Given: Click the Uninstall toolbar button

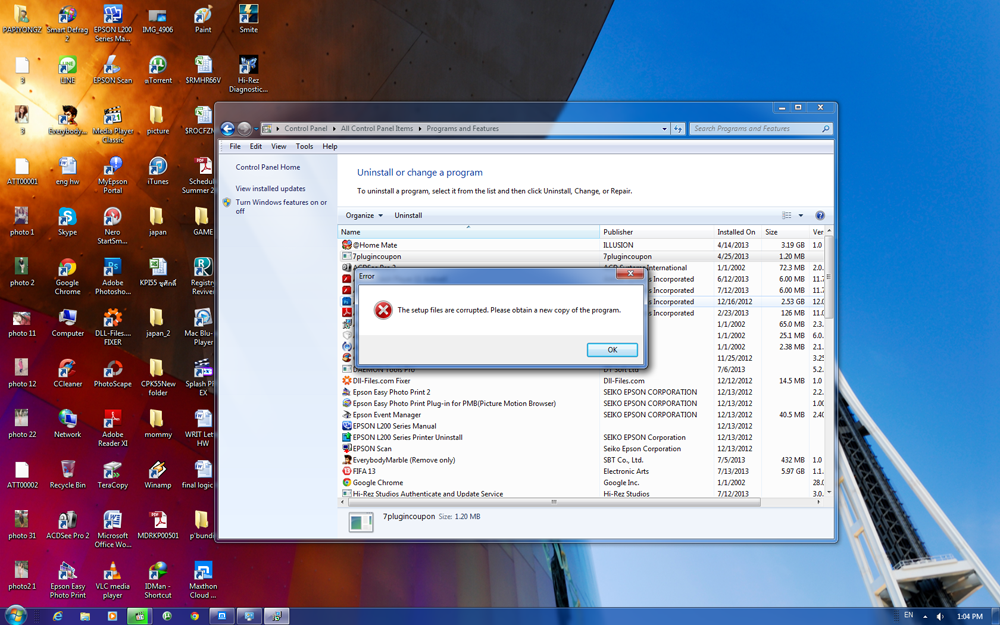Looking at the screenshot, I should click(408, 216).
